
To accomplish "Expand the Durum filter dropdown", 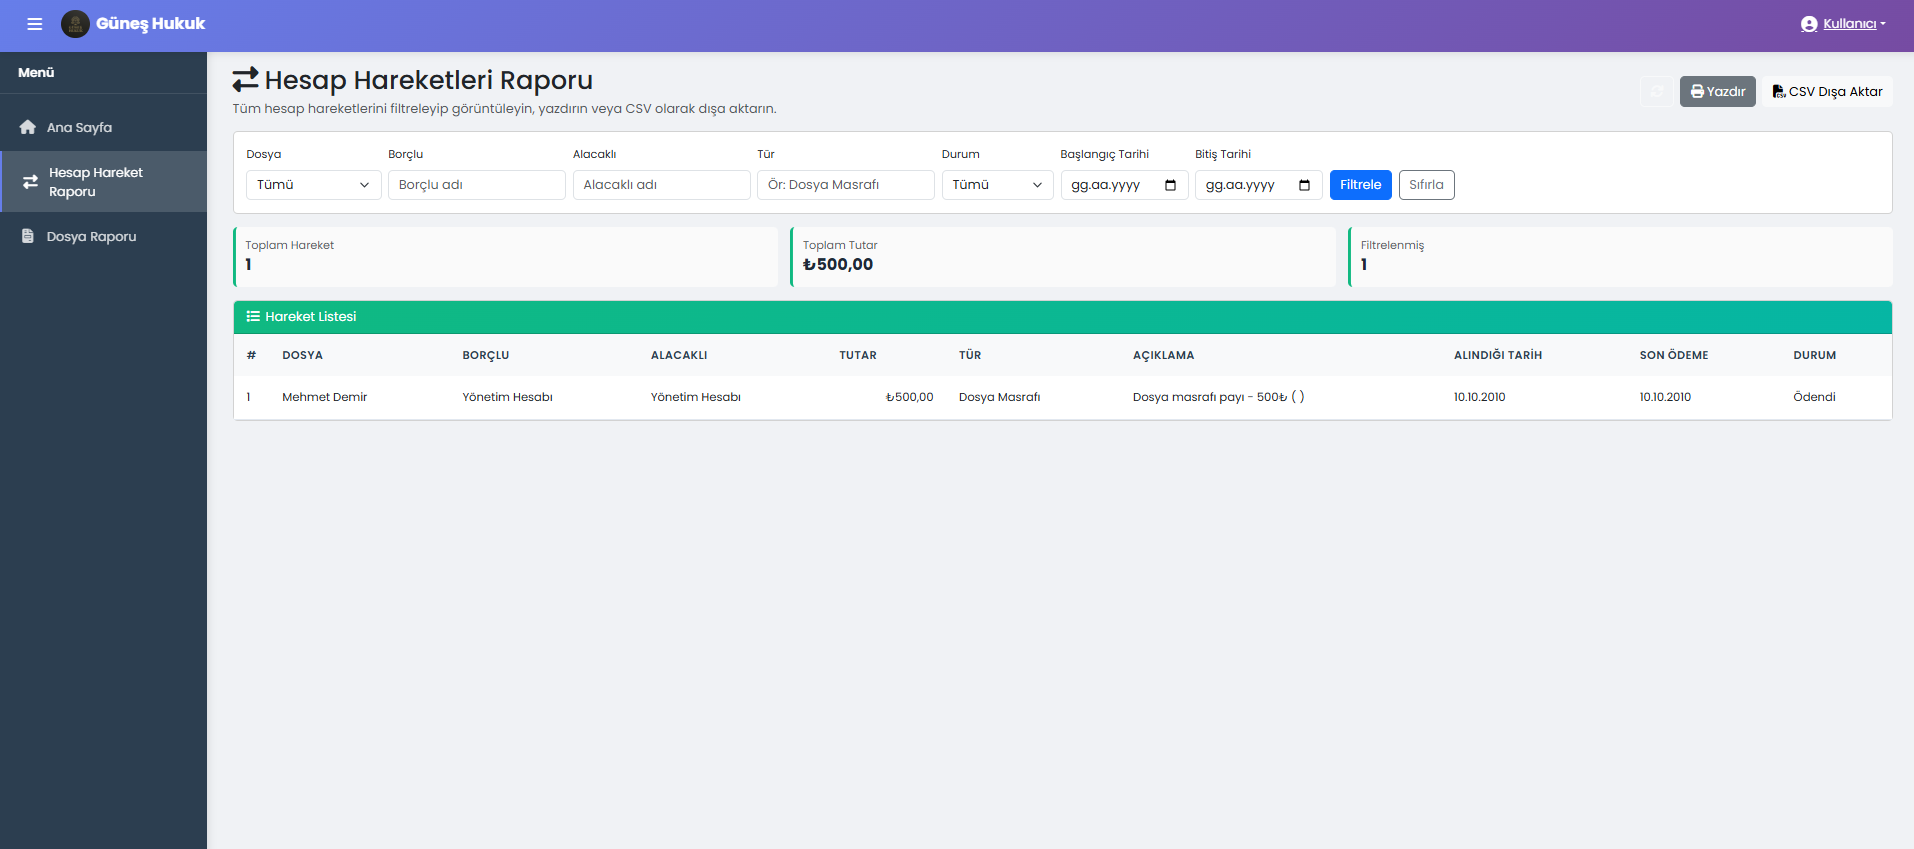I will (x=996, y=185).
